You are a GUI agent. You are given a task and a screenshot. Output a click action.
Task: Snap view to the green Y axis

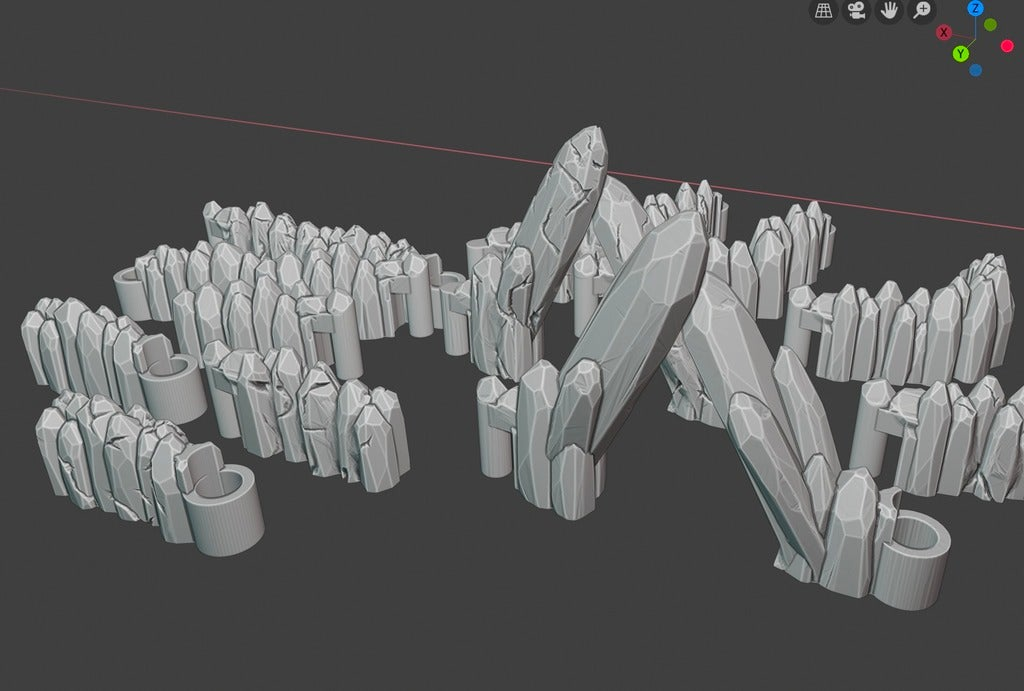[x=961, y=54]
